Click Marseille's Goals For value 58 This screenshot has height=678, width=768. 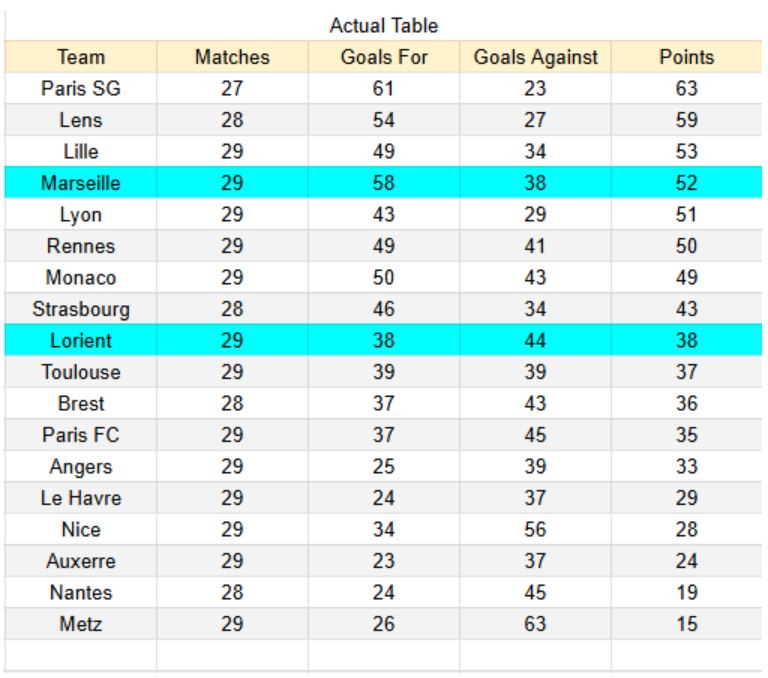pos(383,183)
